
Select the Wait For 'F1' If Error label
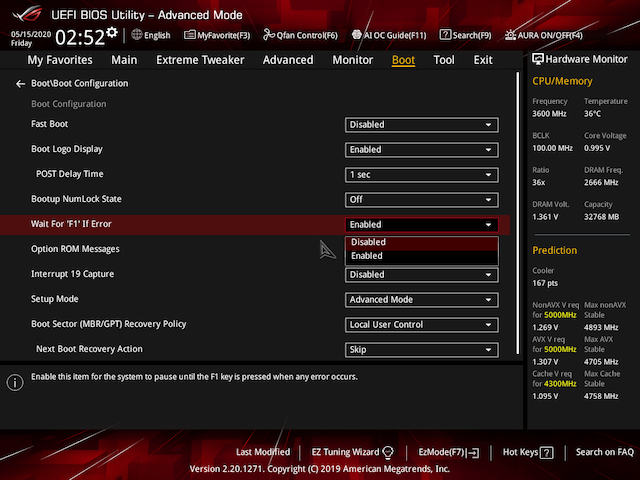pos(71,224)
